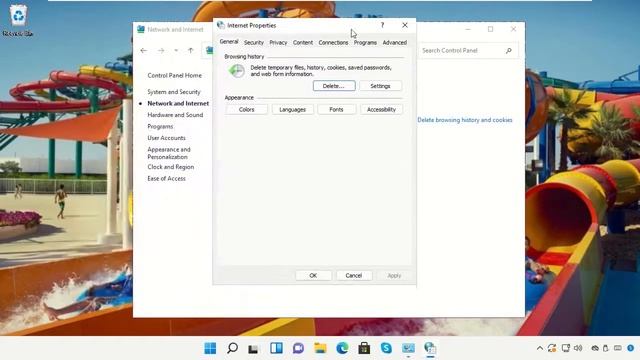Open the notification badge in tray
Screen dimensions: 640x360
[631, 348]
